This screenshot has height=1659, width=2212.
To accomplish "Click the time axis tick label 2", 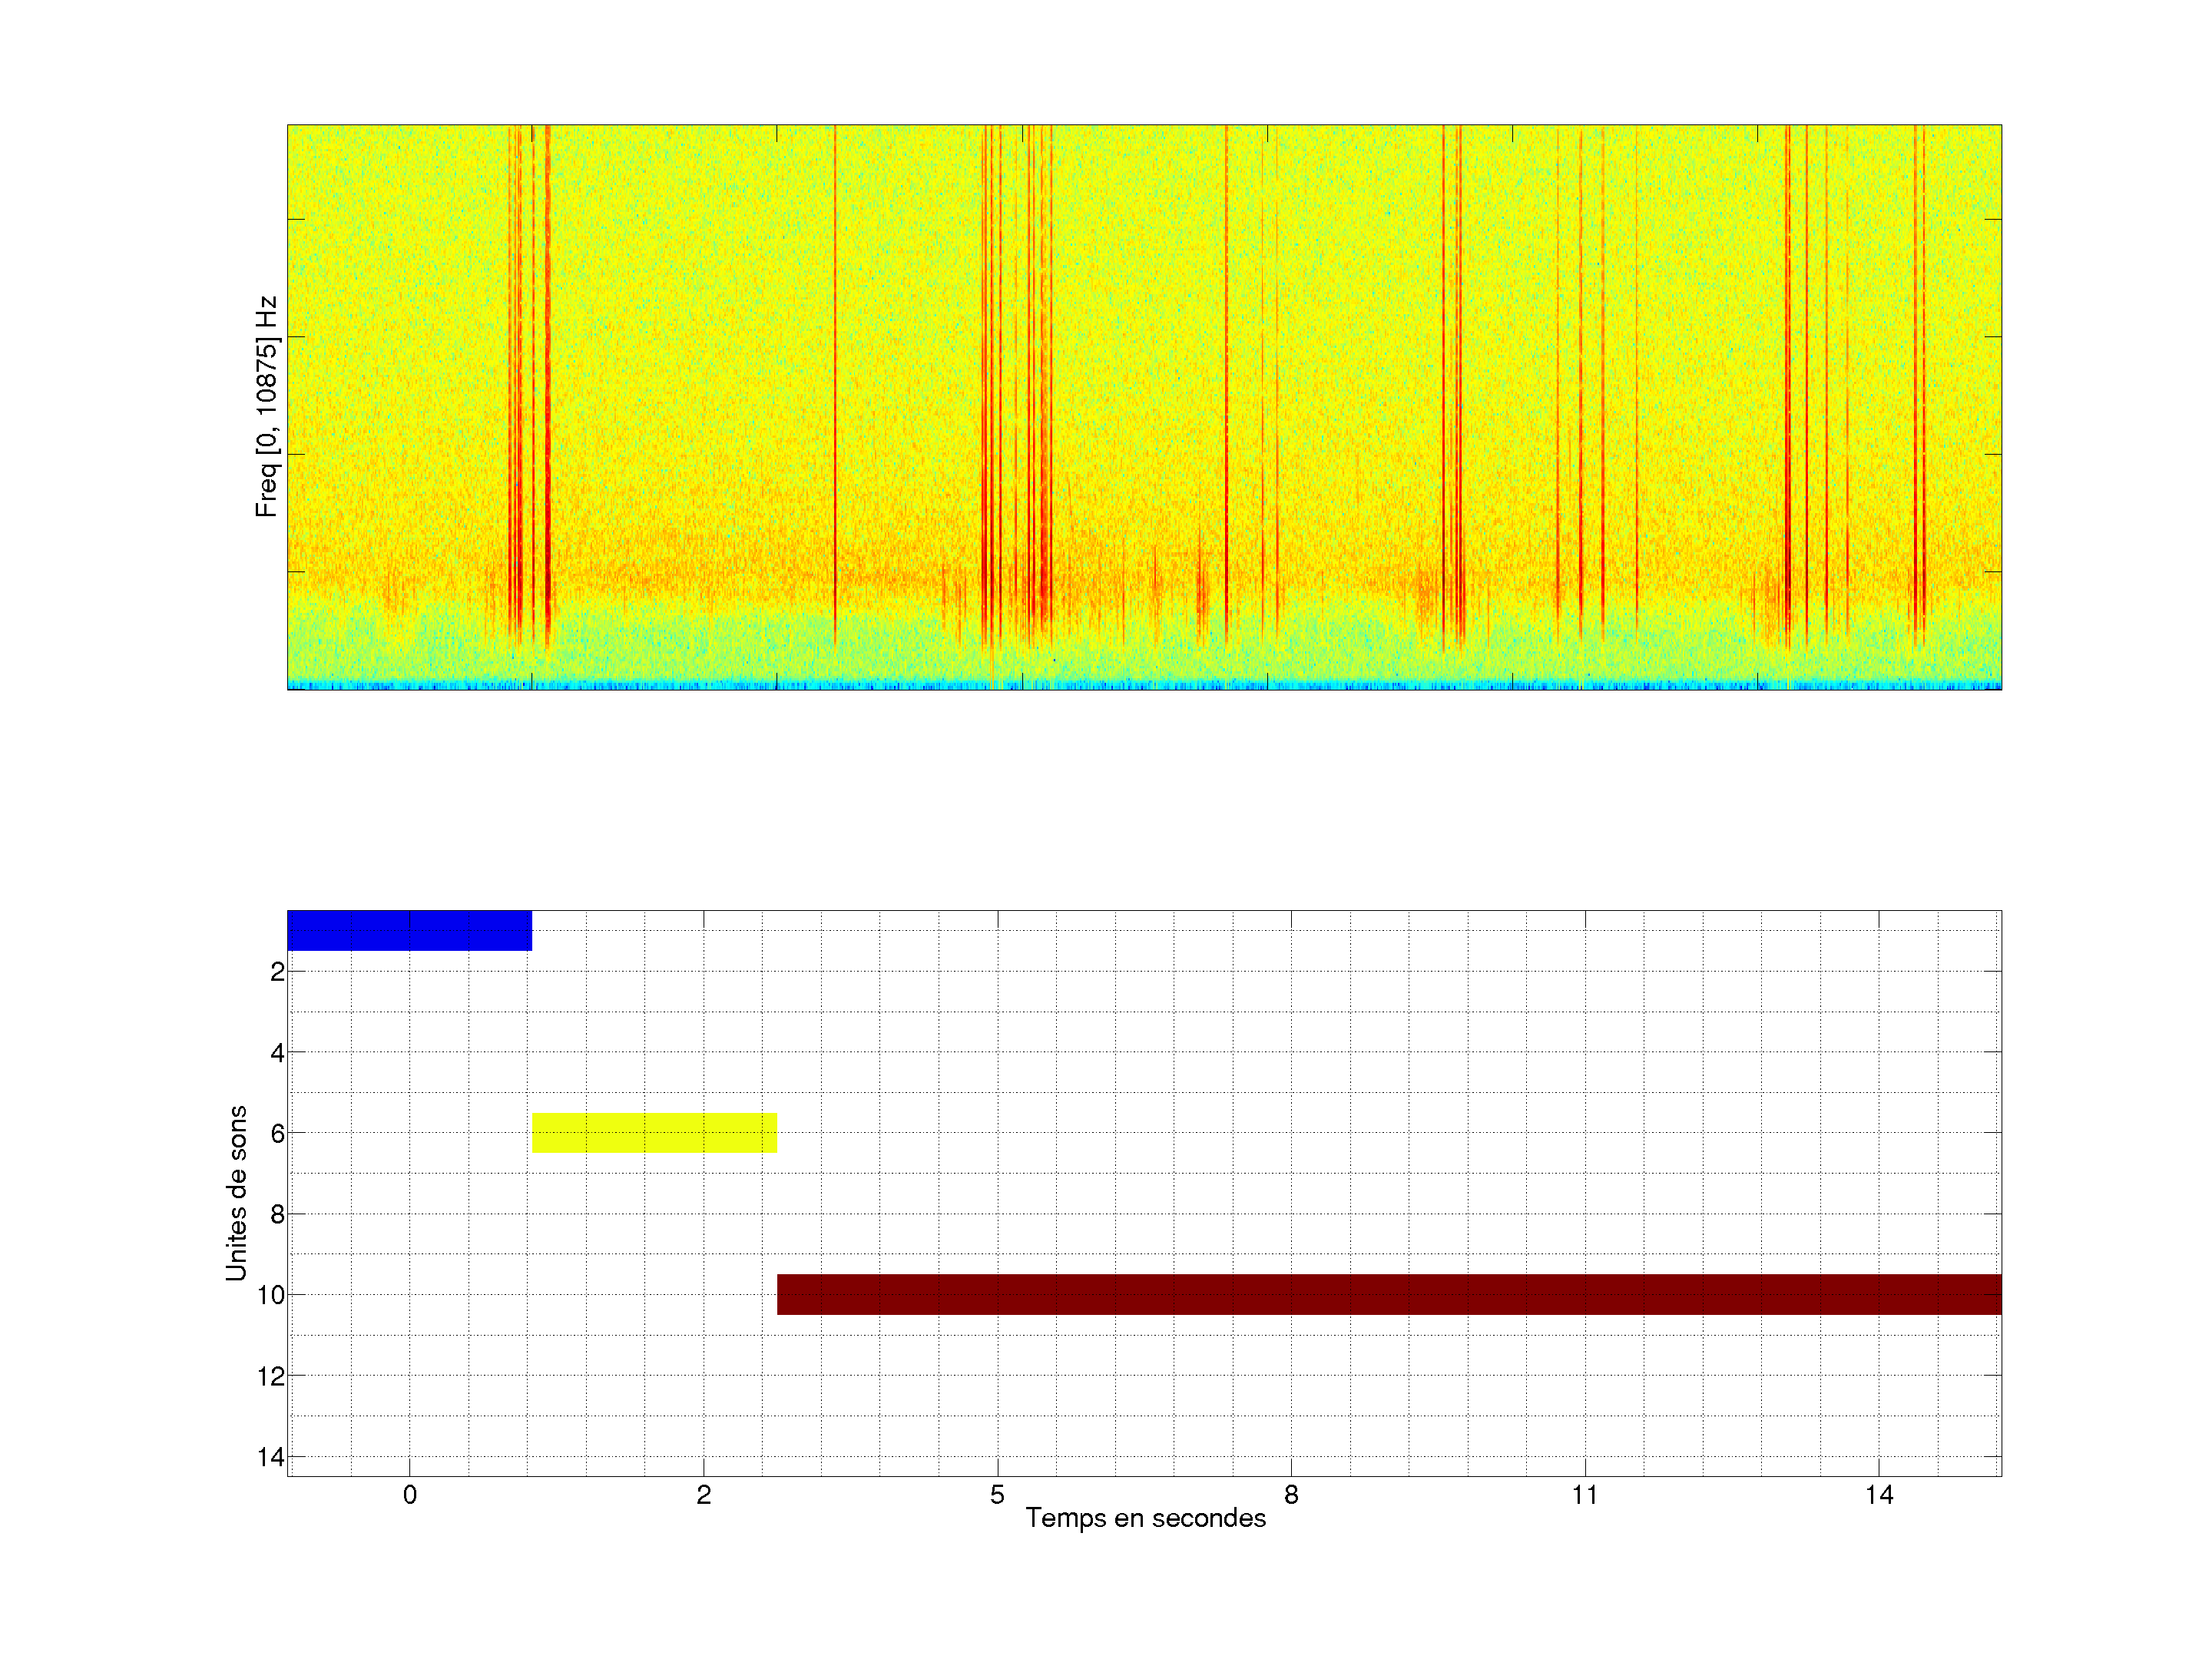I will 704,1495.
